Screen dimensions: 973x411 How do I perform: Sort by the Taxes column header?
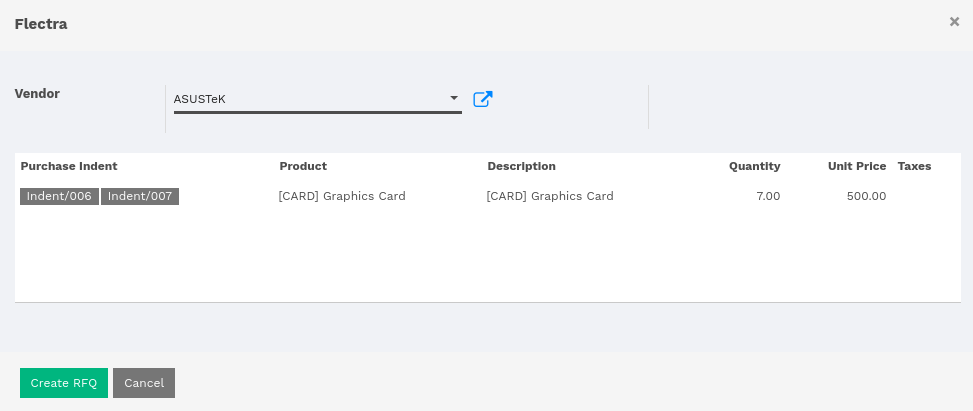pos(914,166)
